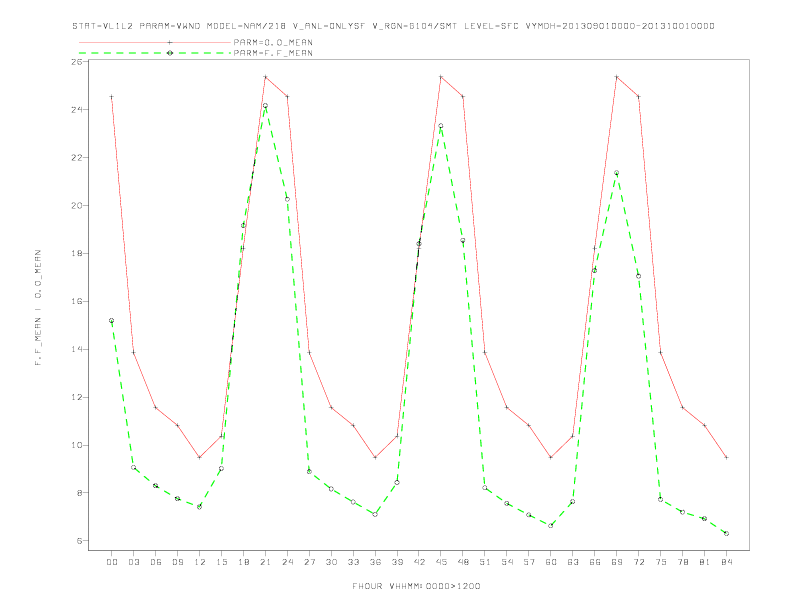792x612 pixels.
Task: Select green forecast marker at hour 36
Action: point(375,514)
